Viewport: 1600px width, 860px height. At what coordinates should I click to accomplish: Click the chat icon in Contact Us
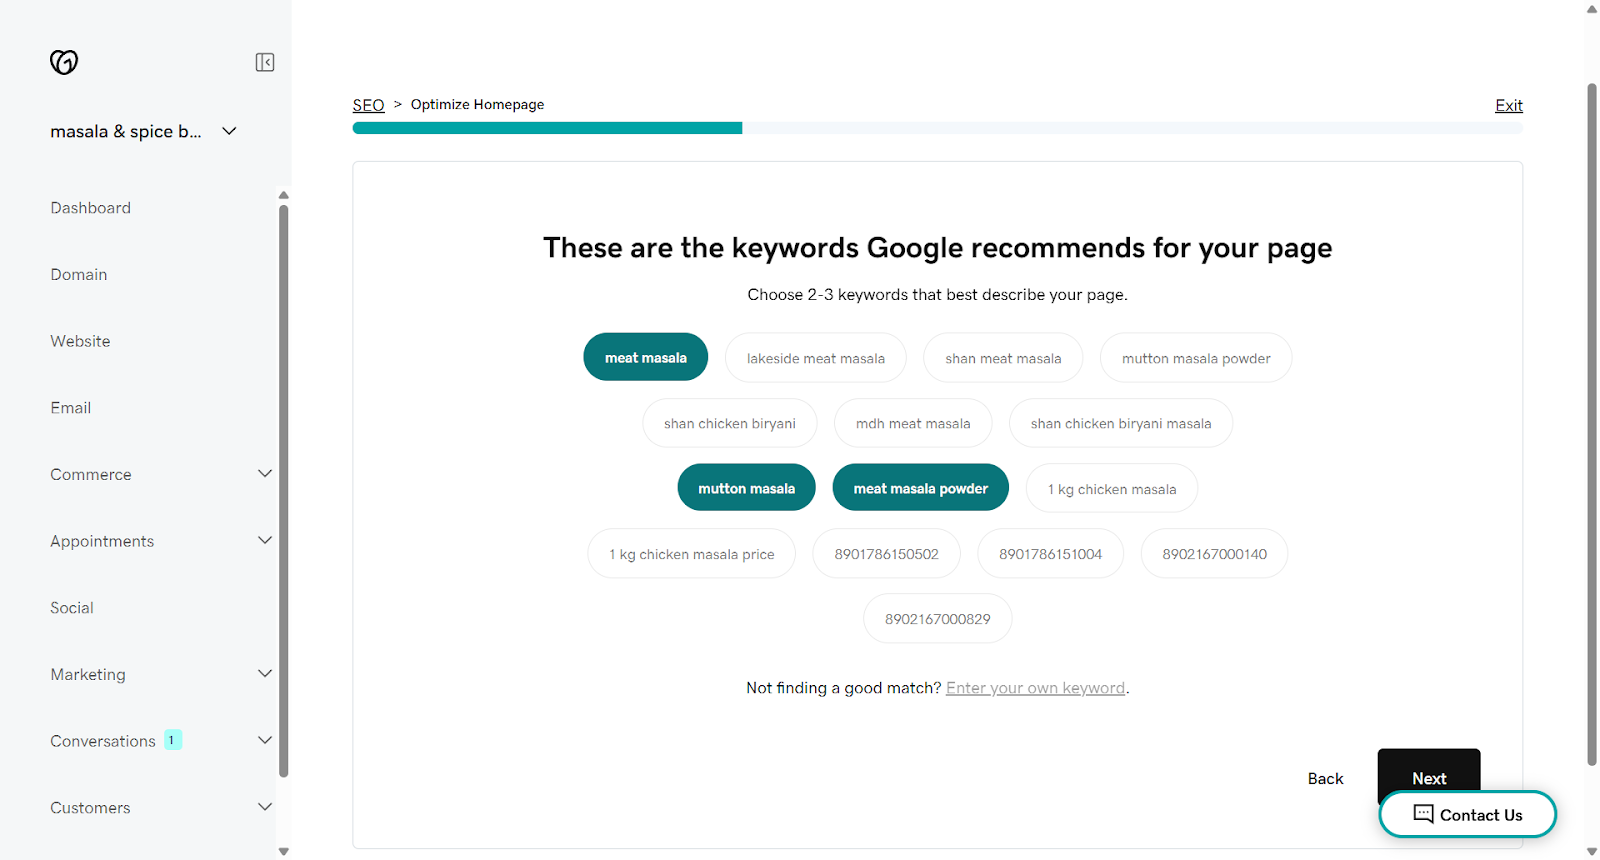coord(1423,814)
